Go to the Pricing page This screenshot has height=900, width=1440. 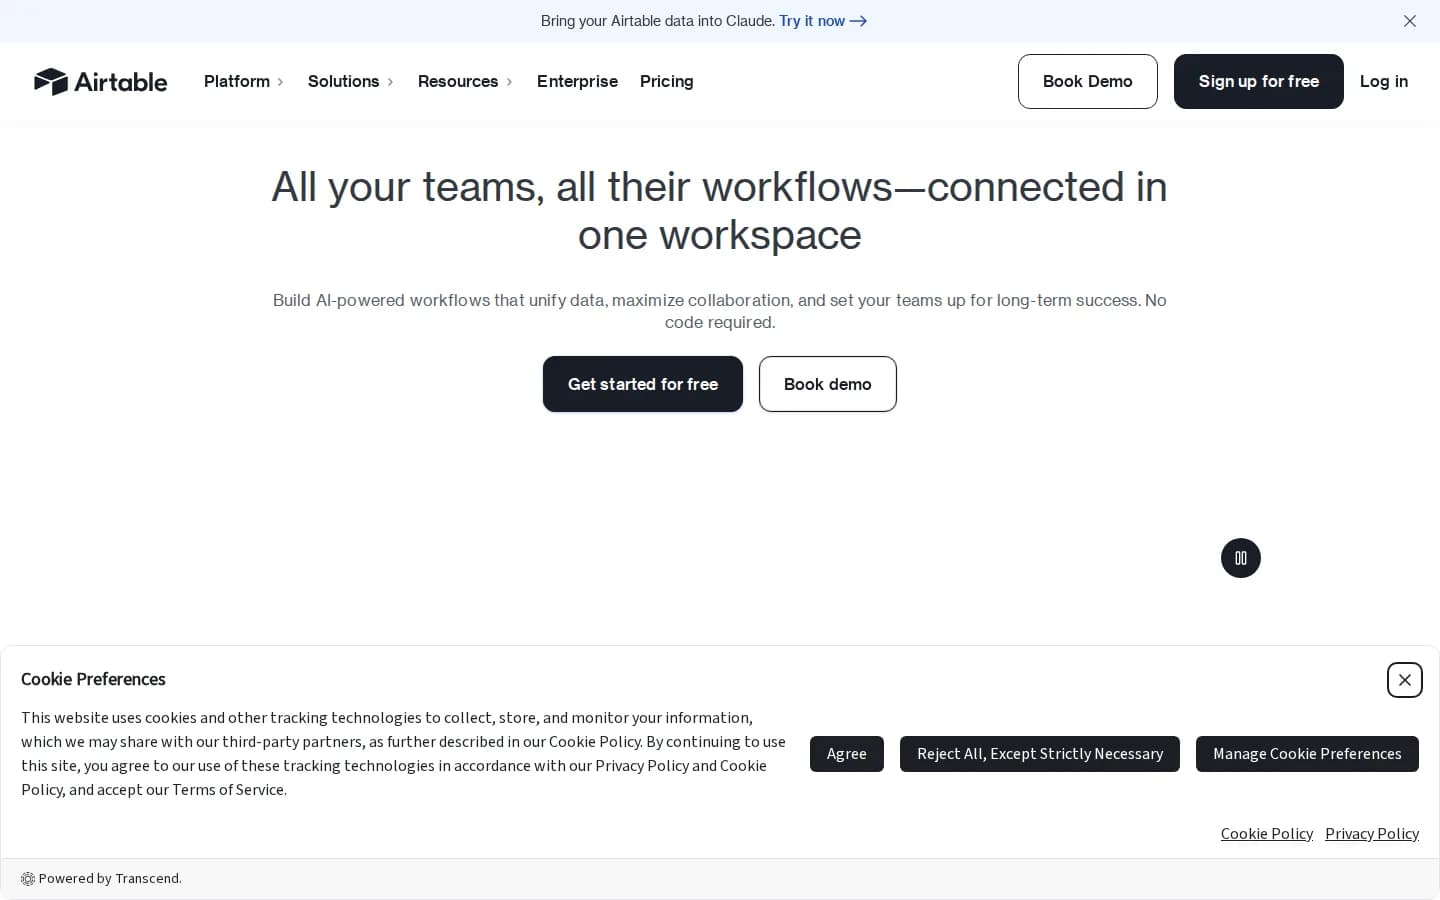pyautogui.click(x=667, y=81)
